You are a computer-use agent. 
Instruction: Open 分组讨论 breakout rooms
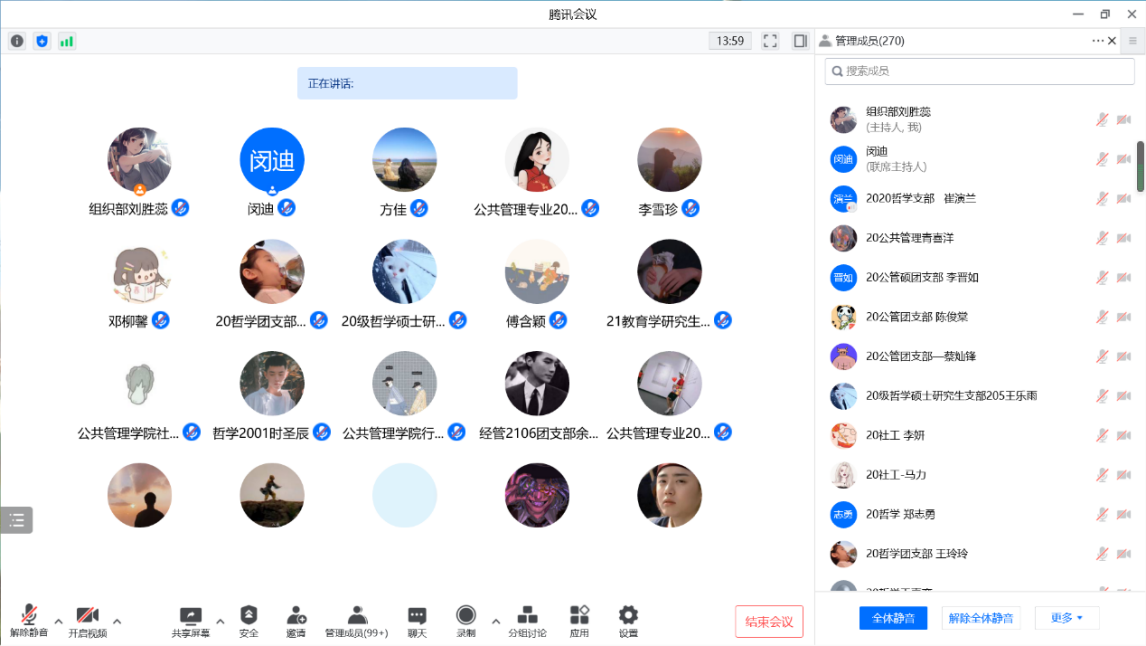pos(527,620)
